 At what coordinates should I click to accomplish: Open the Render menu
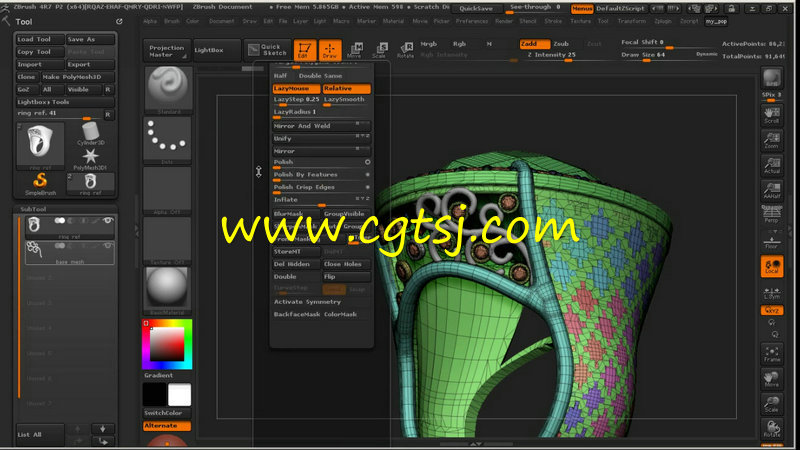[x=504, y=21]
